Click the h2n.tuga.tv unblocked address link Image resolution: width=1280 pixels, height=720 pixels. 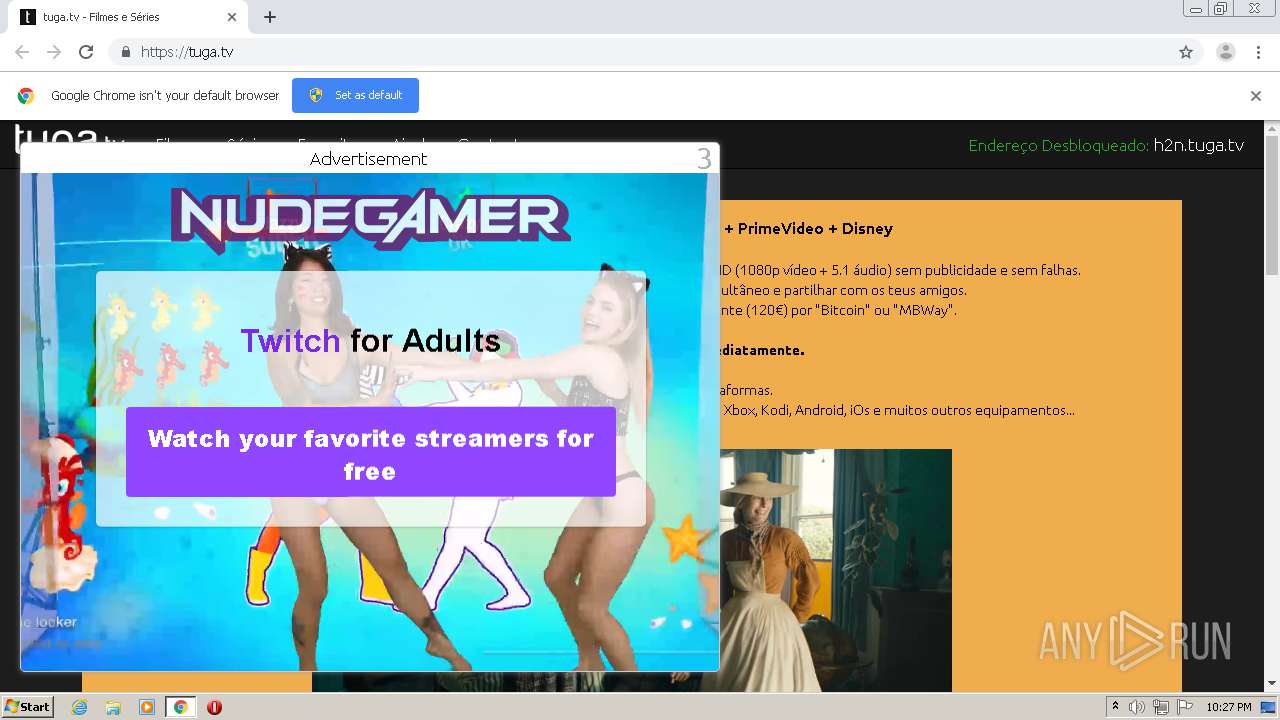1198,145
